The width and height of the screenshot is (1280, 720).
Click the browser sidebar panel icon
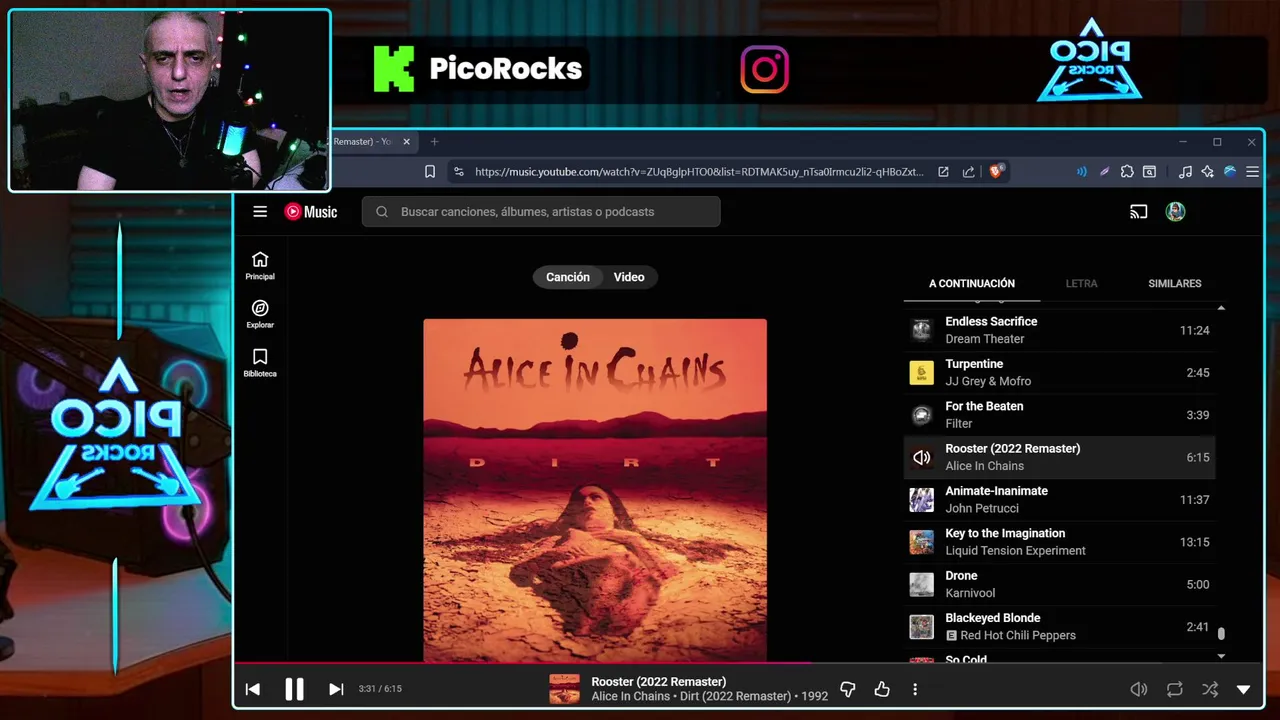(1150, 172)
